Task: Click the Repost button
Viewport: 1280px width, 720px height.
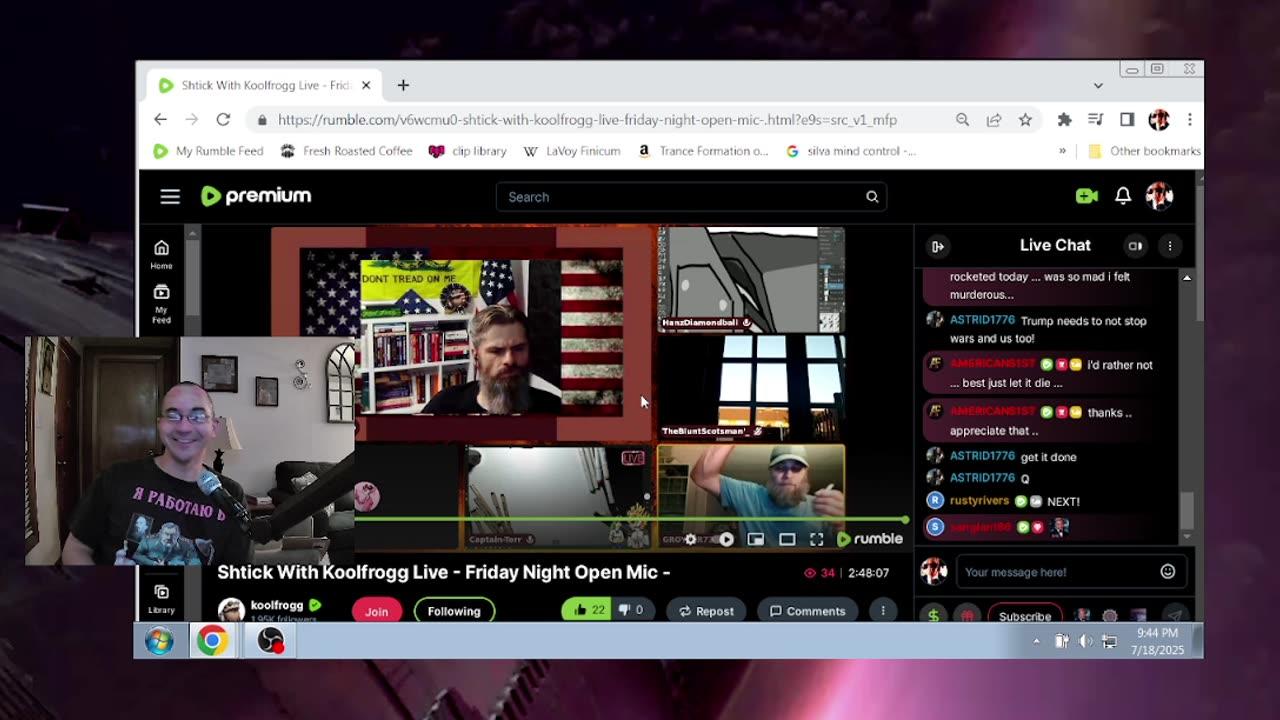Action: [x=706, y=610]
